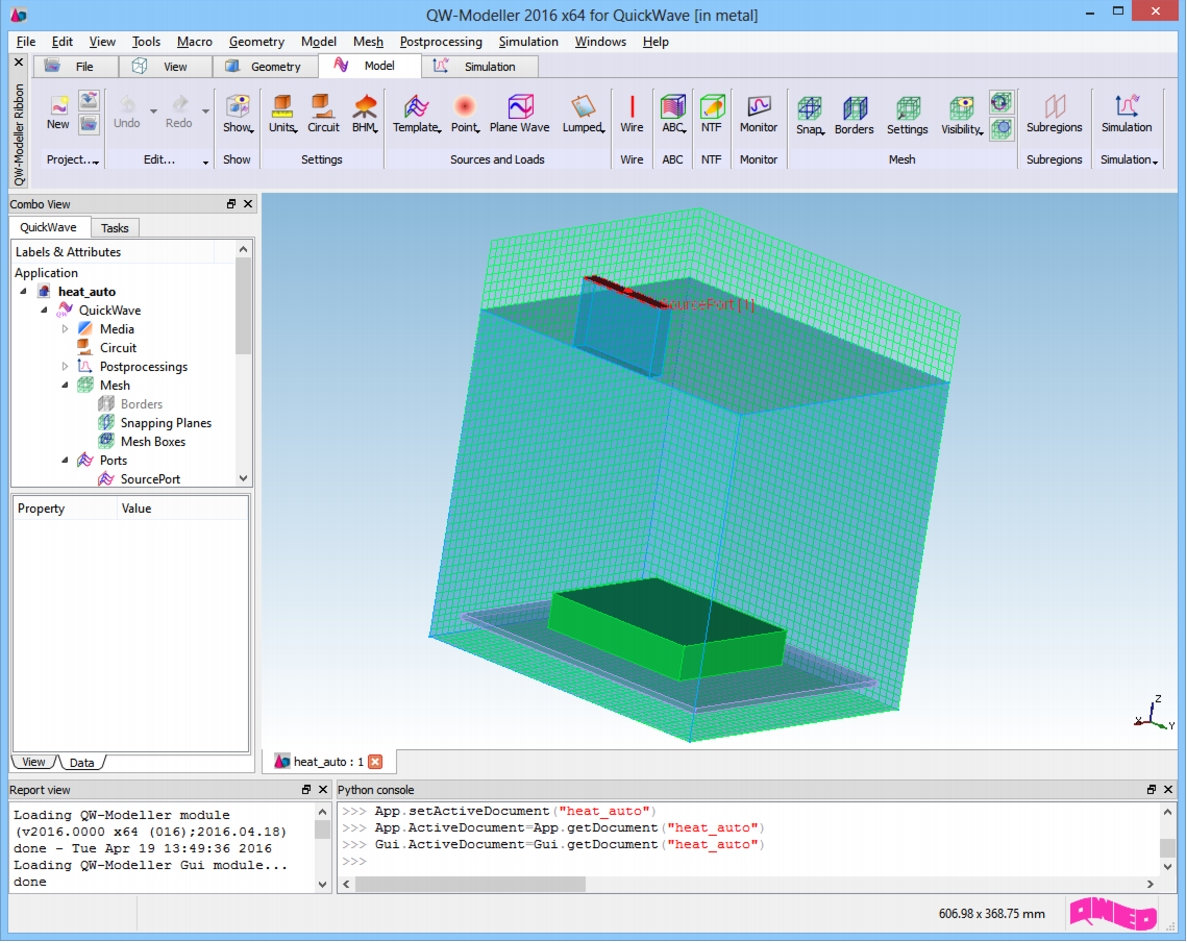Click the save-to-disk icon beside New
Image resolution: width=1187 pixels, height=943 pixels.
tap(89, 100)
